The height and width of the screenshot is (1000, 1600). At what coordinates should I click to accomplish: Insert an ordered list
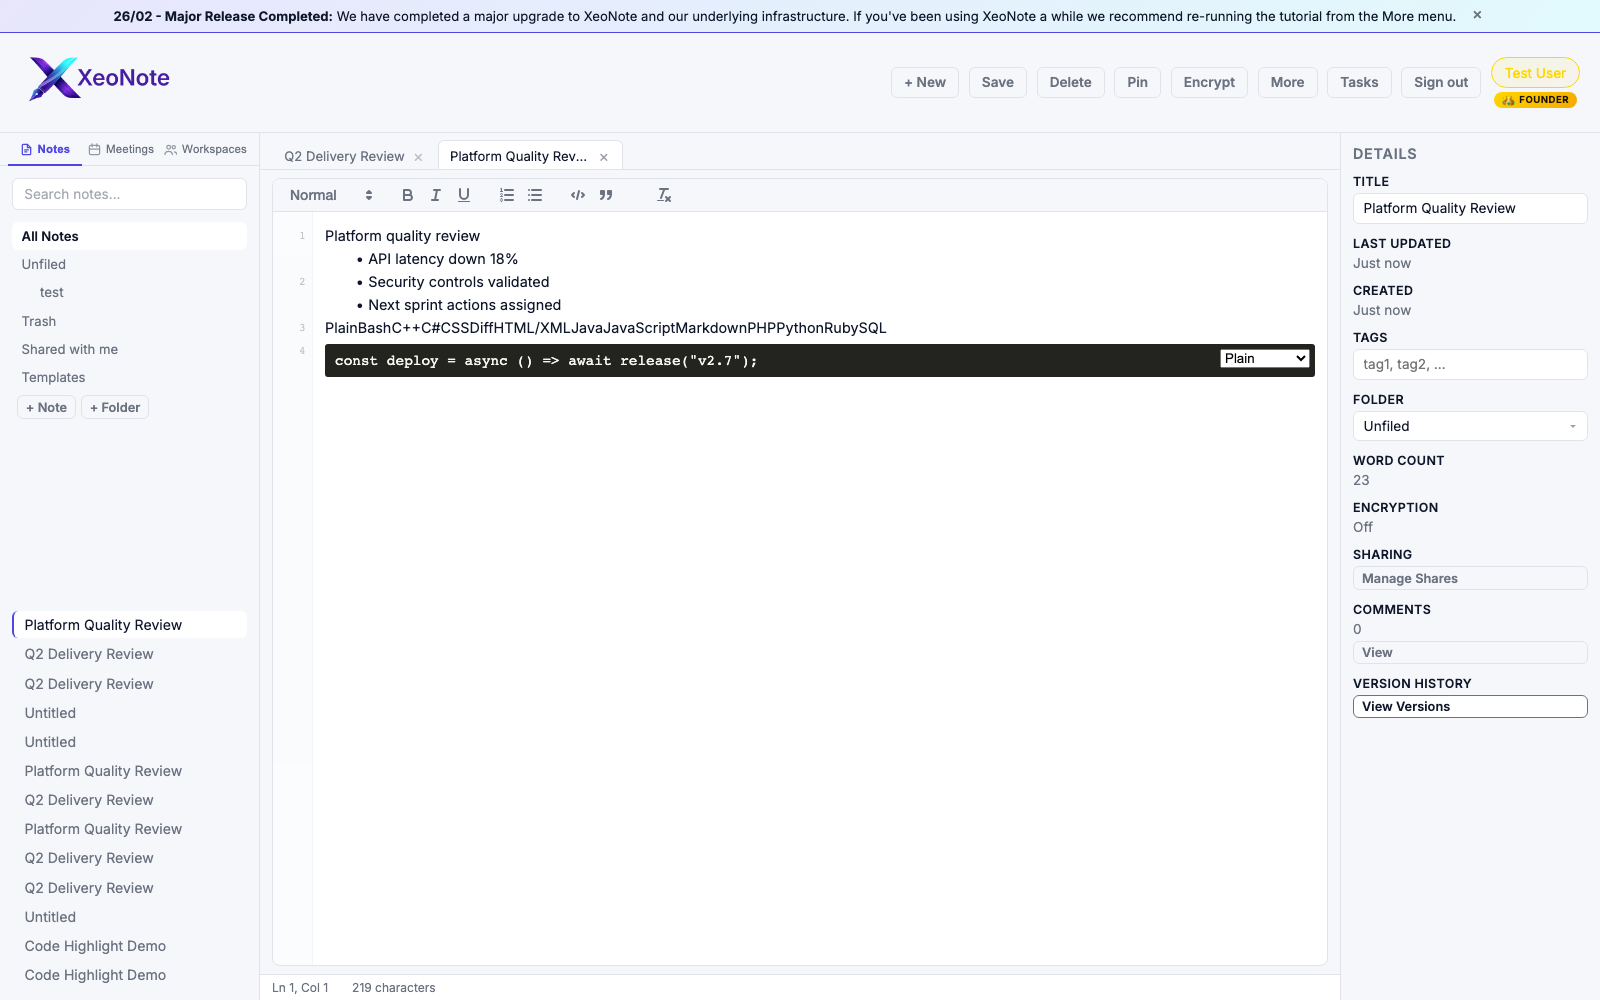(x=507, y=195)
